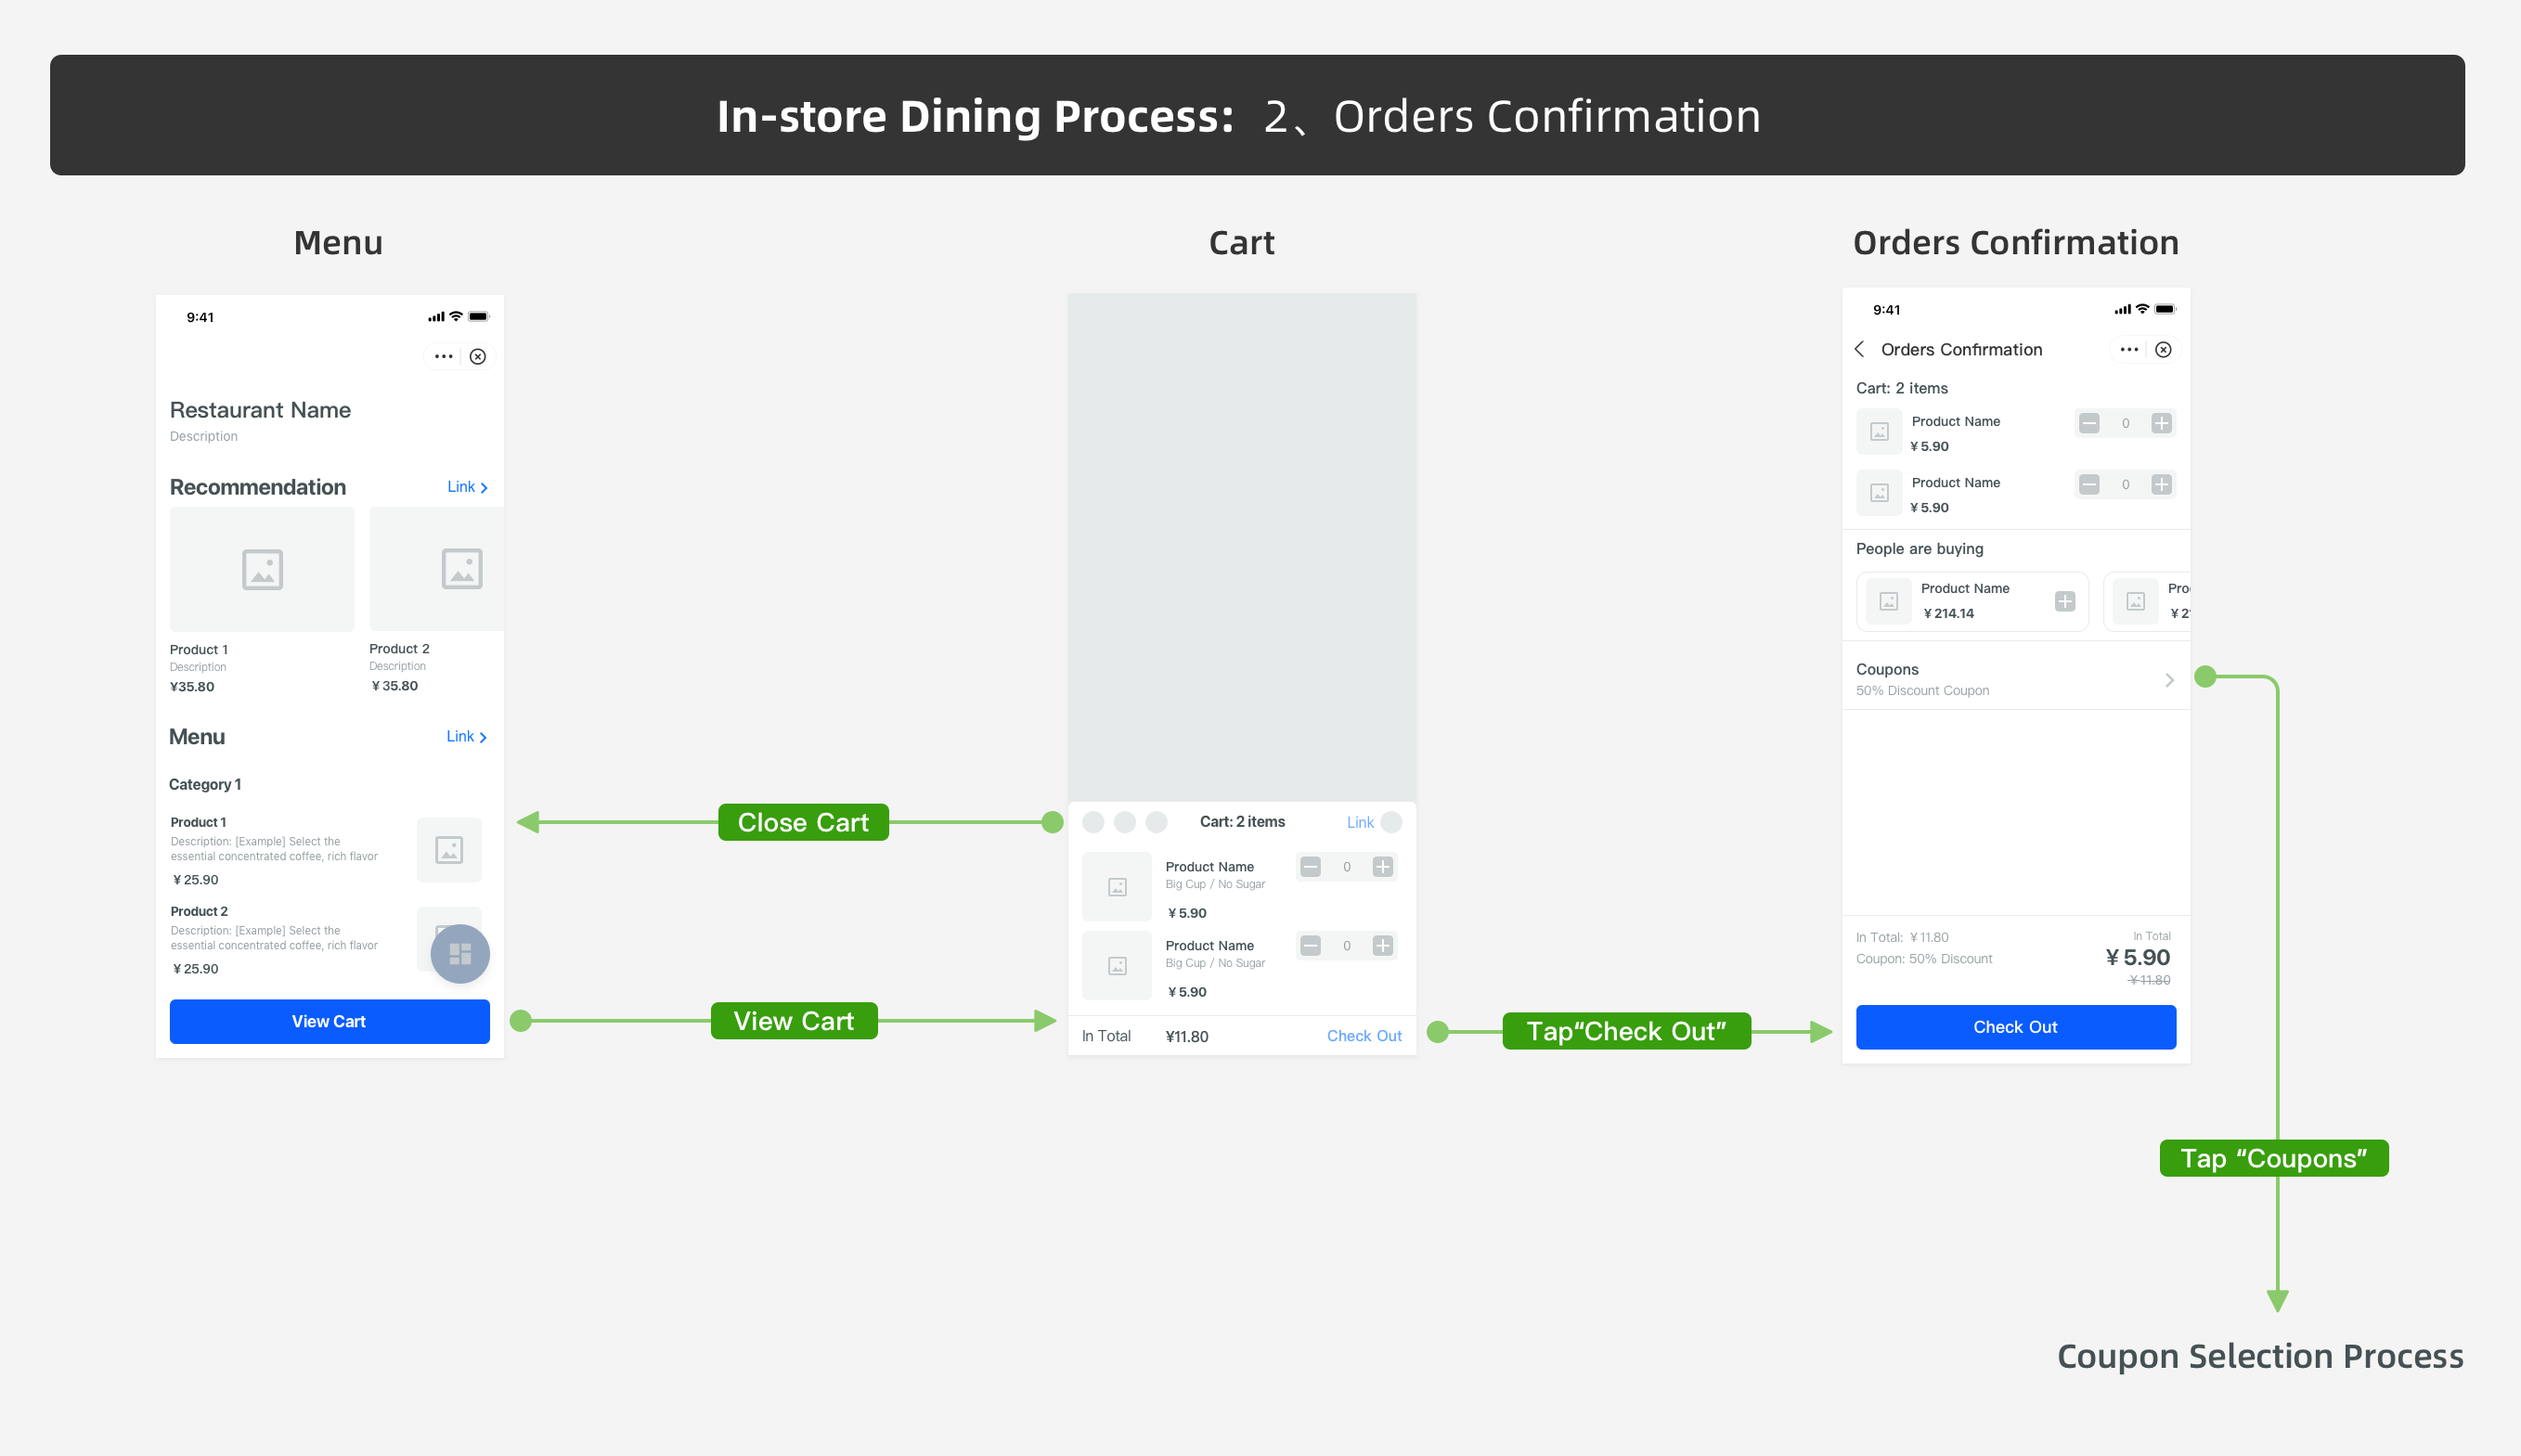
Task: Click the Link text in cart header
Action: click(1360, 822)
